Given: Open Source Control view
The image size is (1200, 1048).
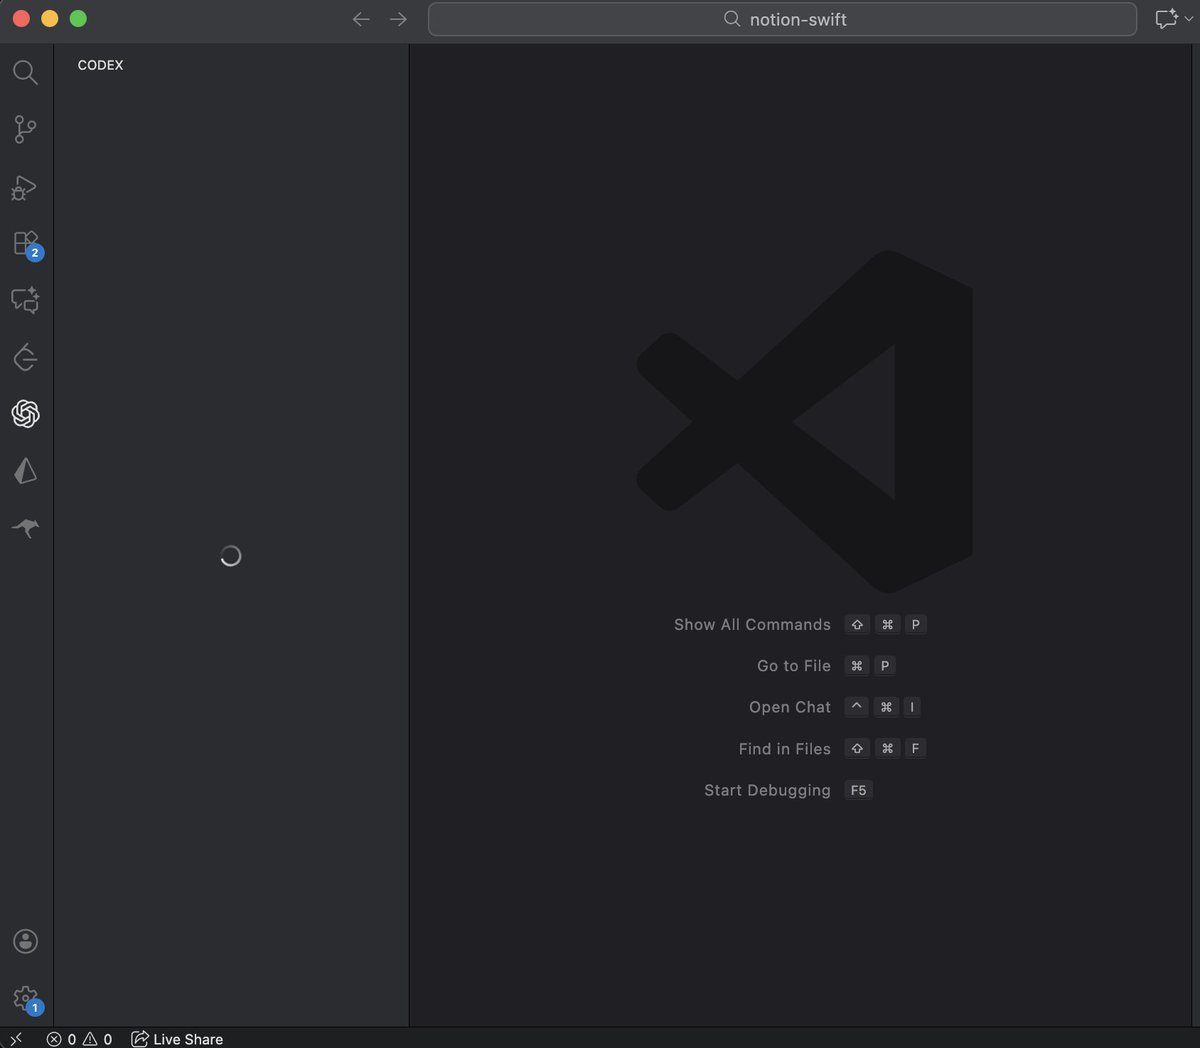Looking at the screenshot, I should [x=25, y=129].
